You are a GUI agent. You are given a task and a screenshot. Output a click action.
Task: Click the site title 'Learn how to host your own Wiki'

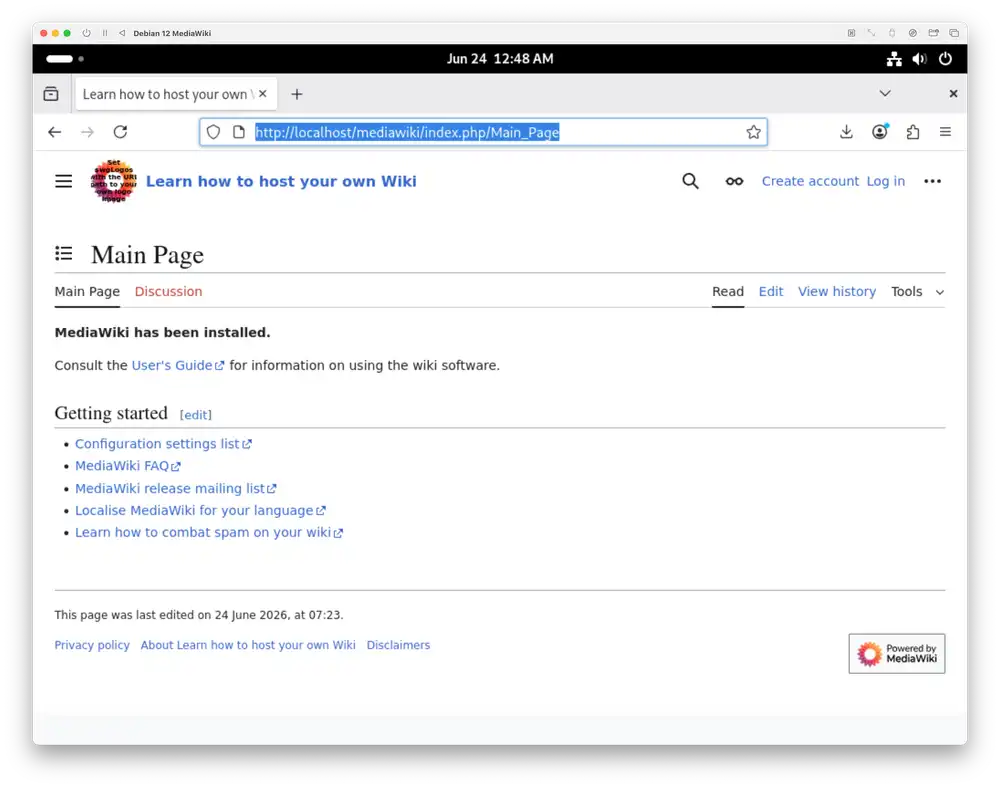(281, 182)
